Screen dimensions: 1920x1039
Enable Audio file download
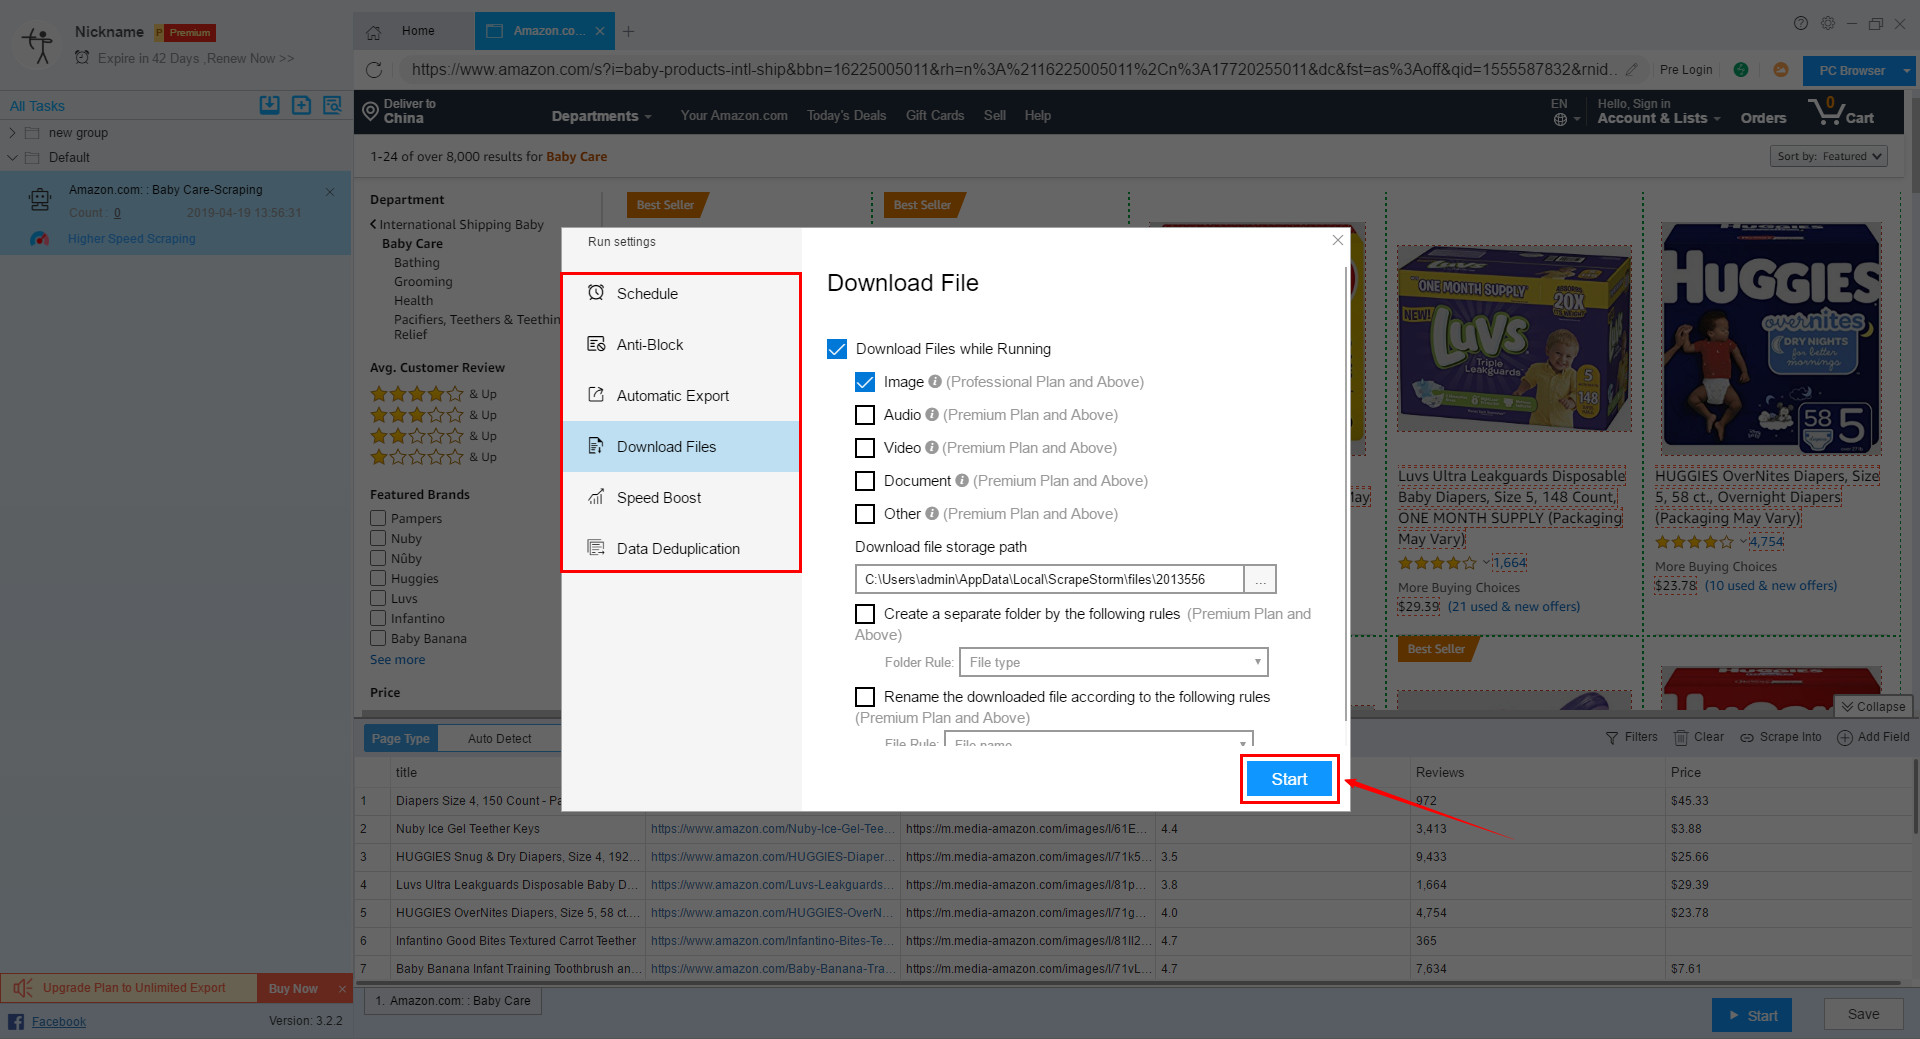point(865,415)
